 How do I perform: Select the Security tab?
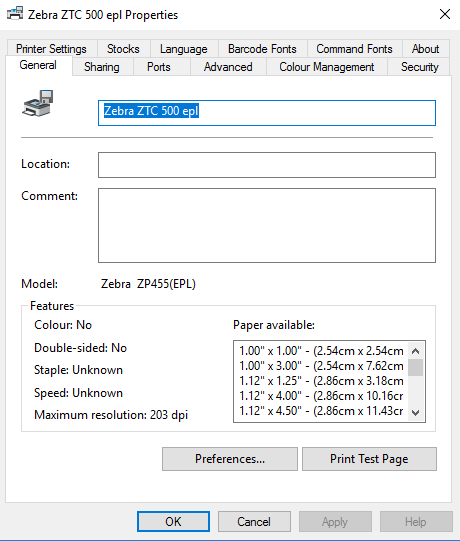[419, 67]
